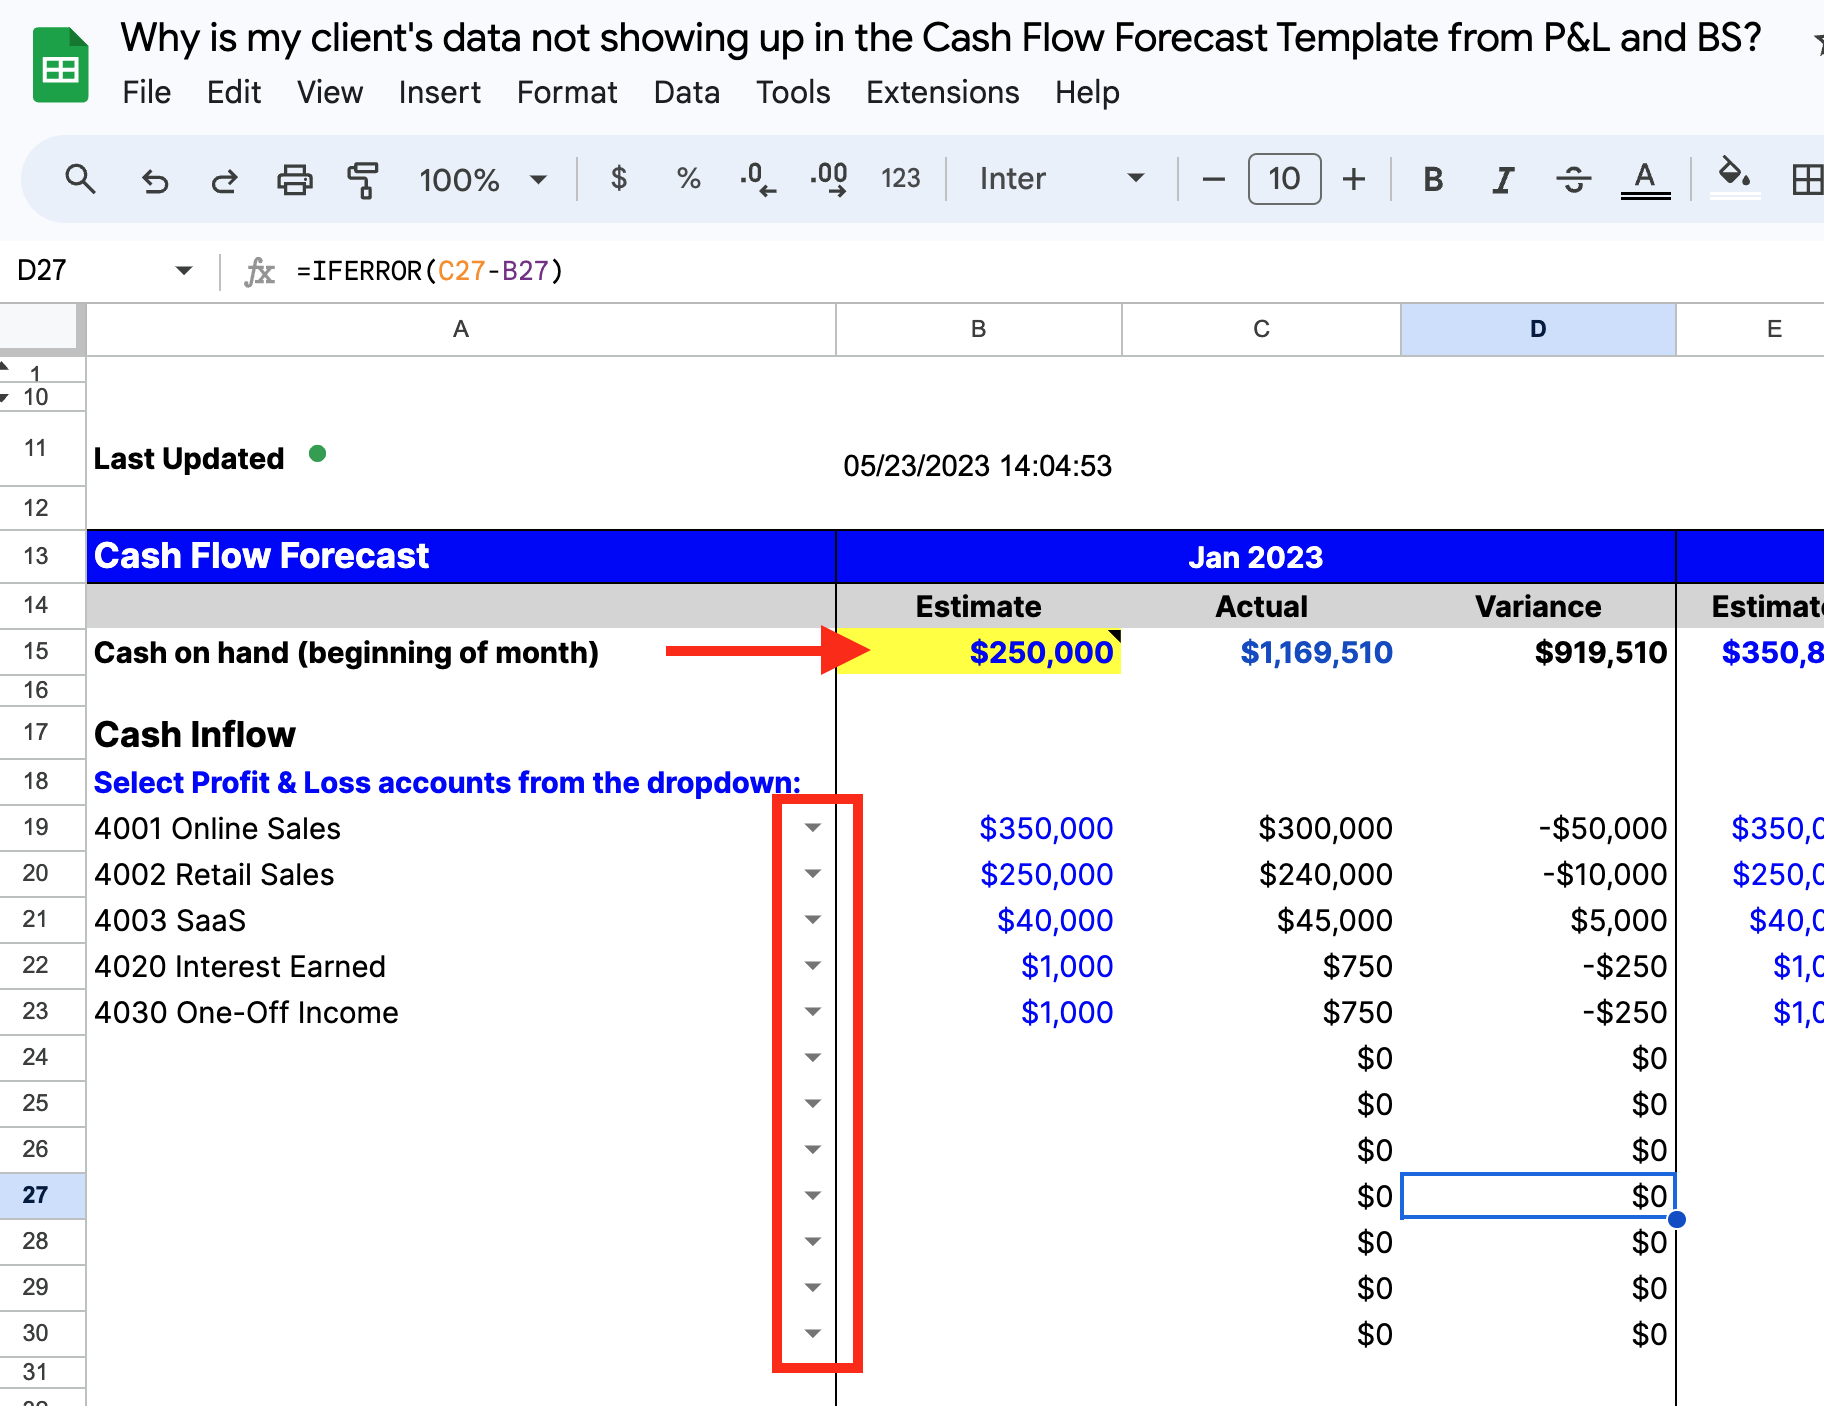Toggle bold formatting
This screenshot has height=1406, width=1824.
tap(1433, 180)
